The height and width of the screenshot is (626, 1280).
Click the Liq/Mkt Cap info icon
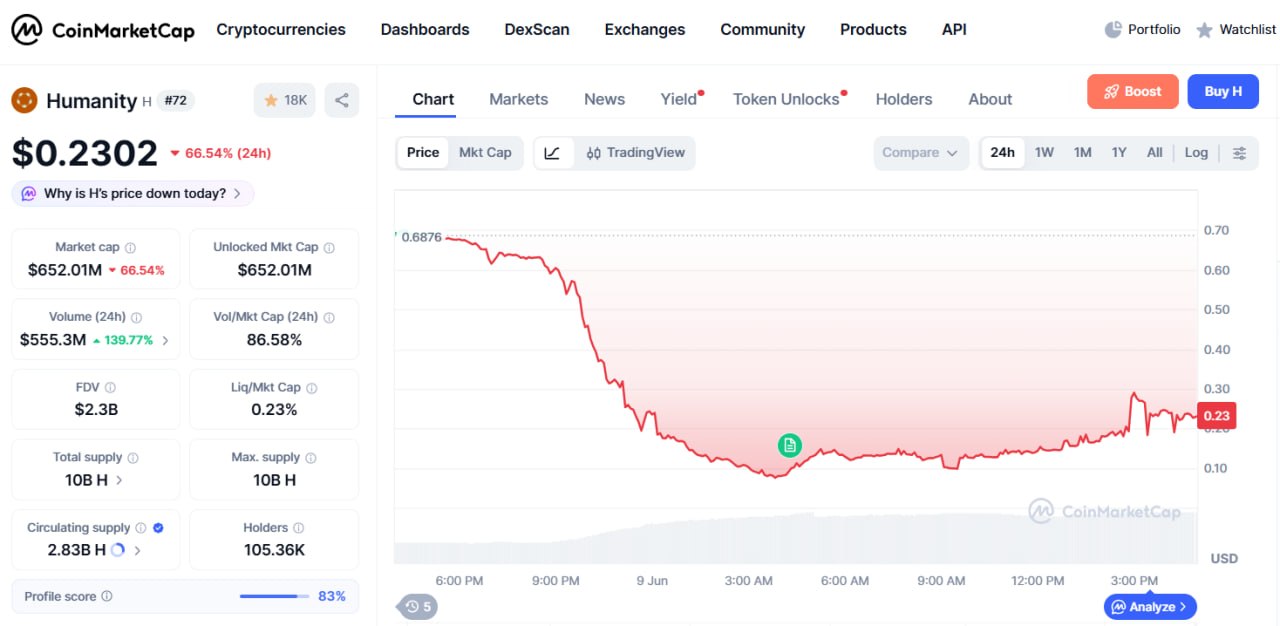[311, 387]
